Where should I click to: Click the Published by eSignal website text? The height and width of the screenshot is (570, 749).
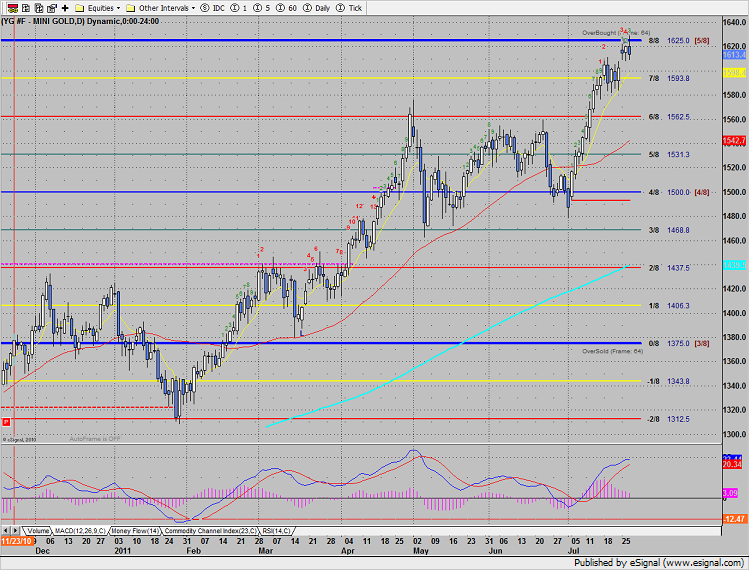[659, 562]
